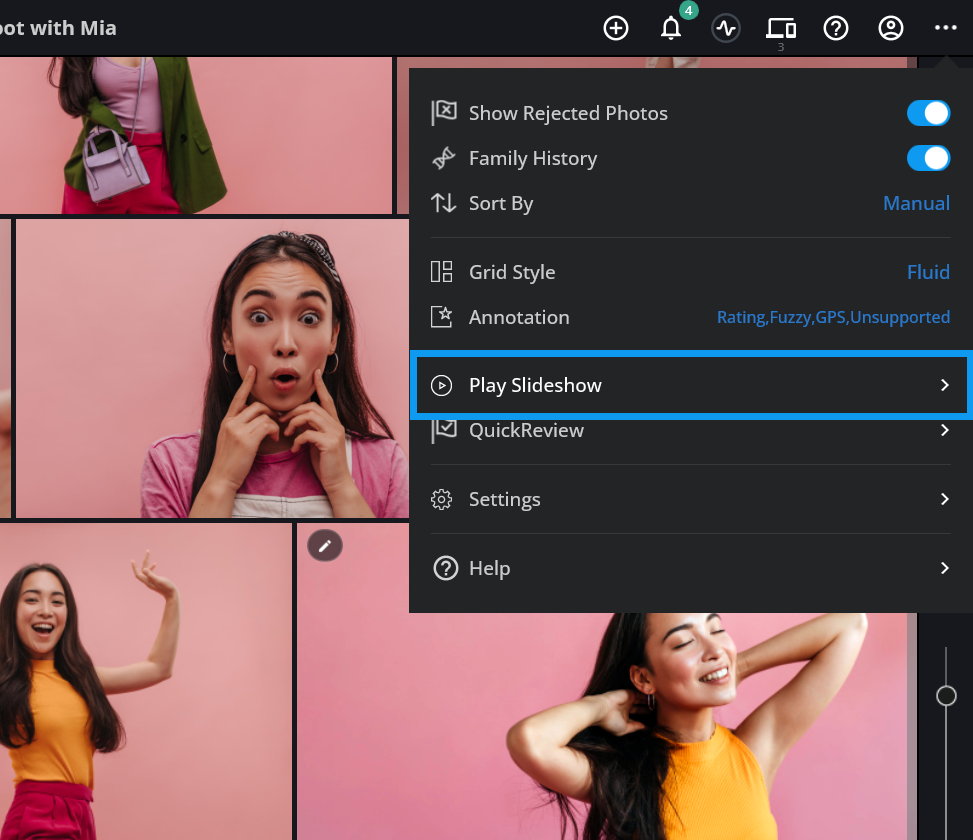Click the thumbnail size slider handle

(x=946, y=695)
